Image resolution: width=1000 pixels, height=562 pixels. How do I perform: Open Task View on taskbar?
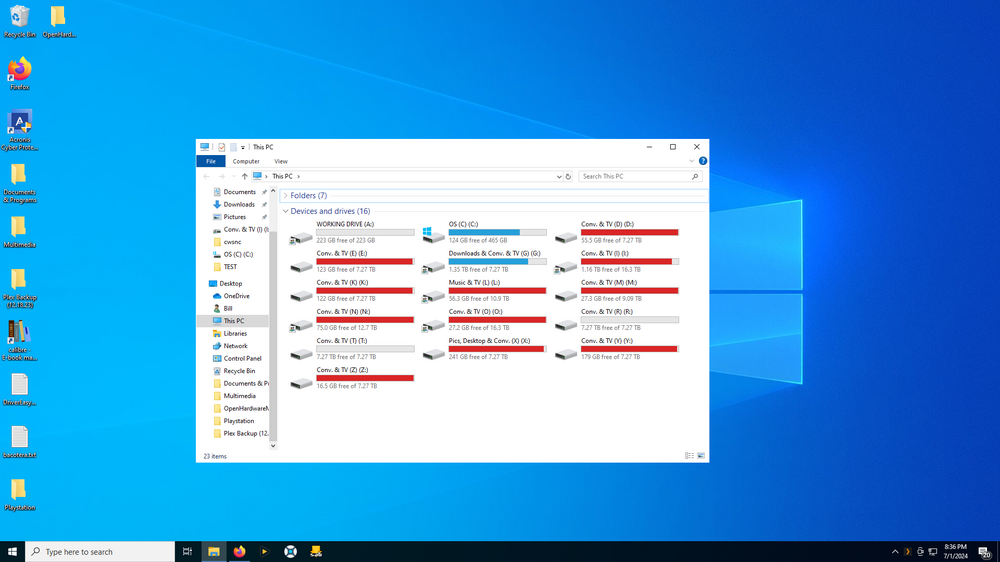coord(188,552)
